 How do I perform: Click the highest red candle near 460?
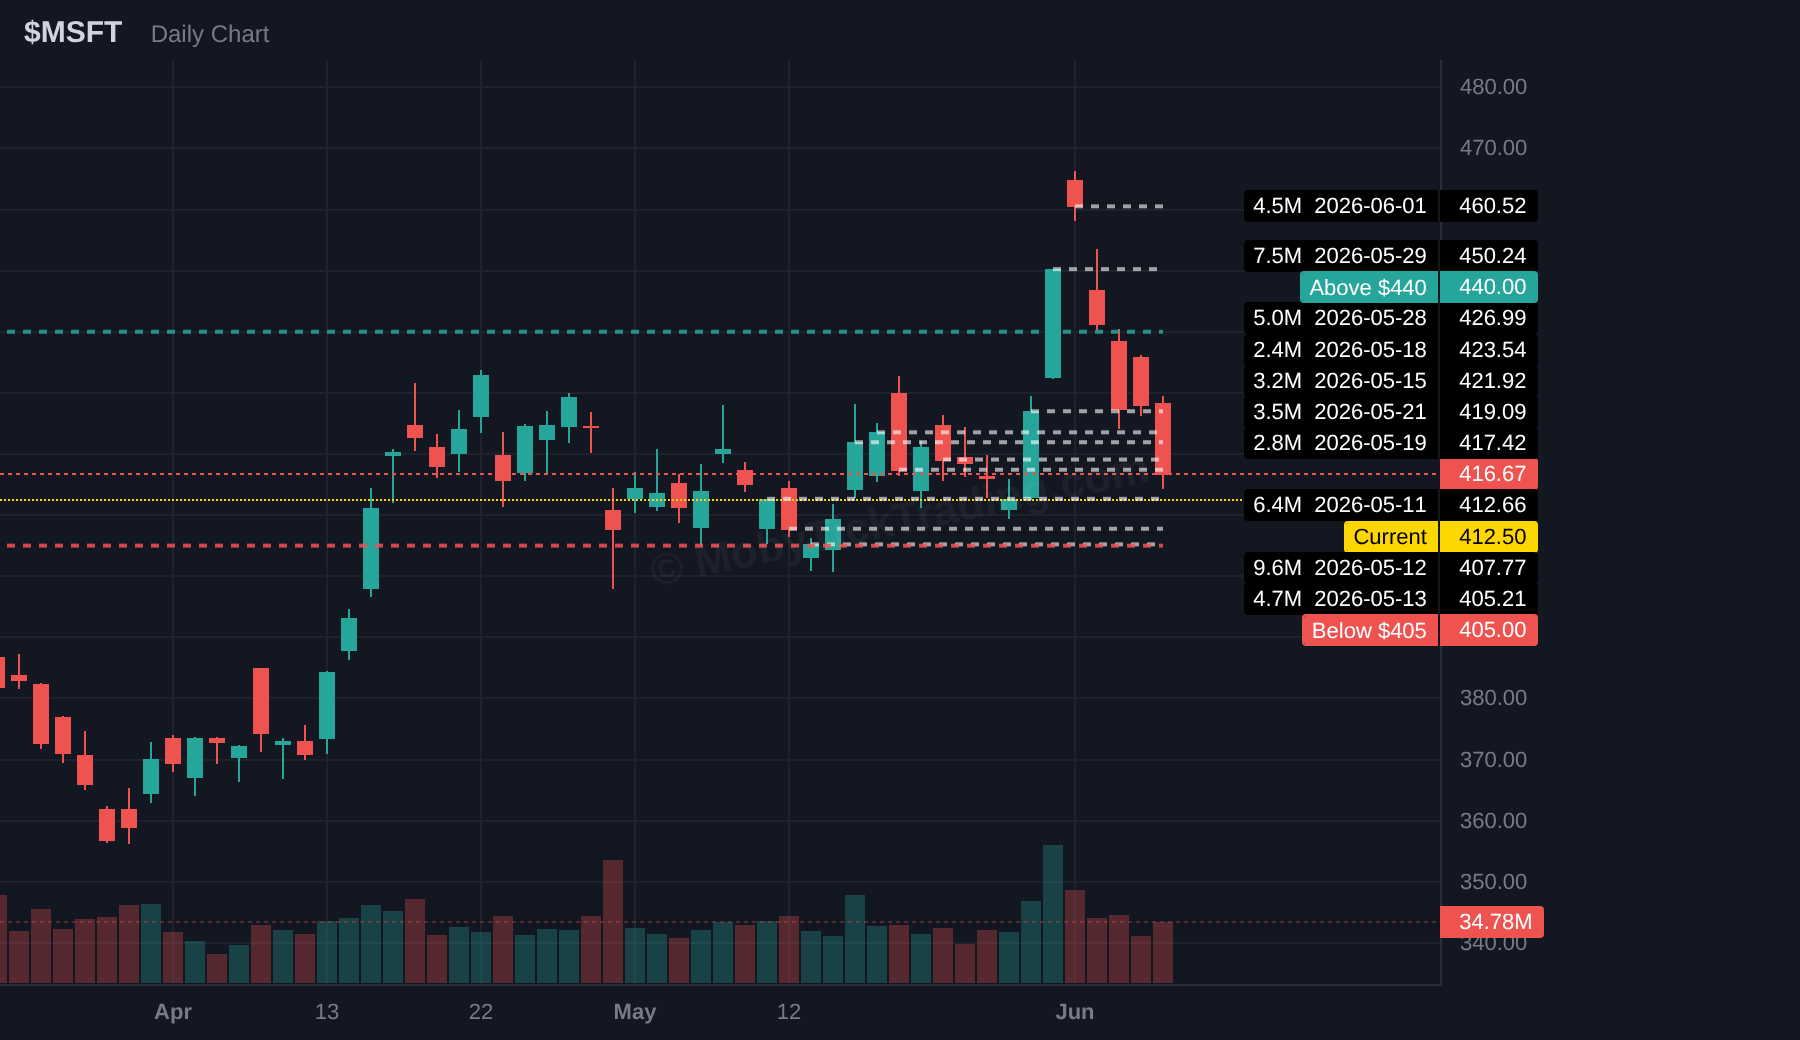click(1075, 194)
